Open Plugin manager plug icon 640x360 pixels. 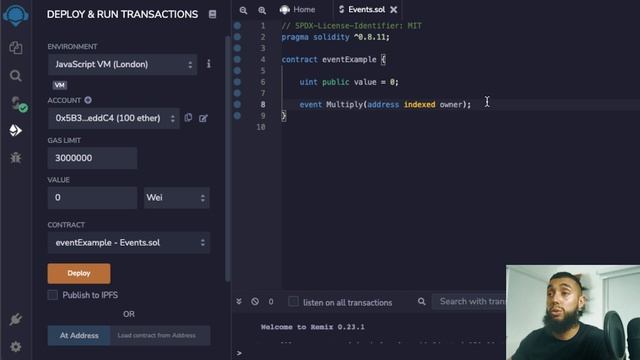click(16, 319)
